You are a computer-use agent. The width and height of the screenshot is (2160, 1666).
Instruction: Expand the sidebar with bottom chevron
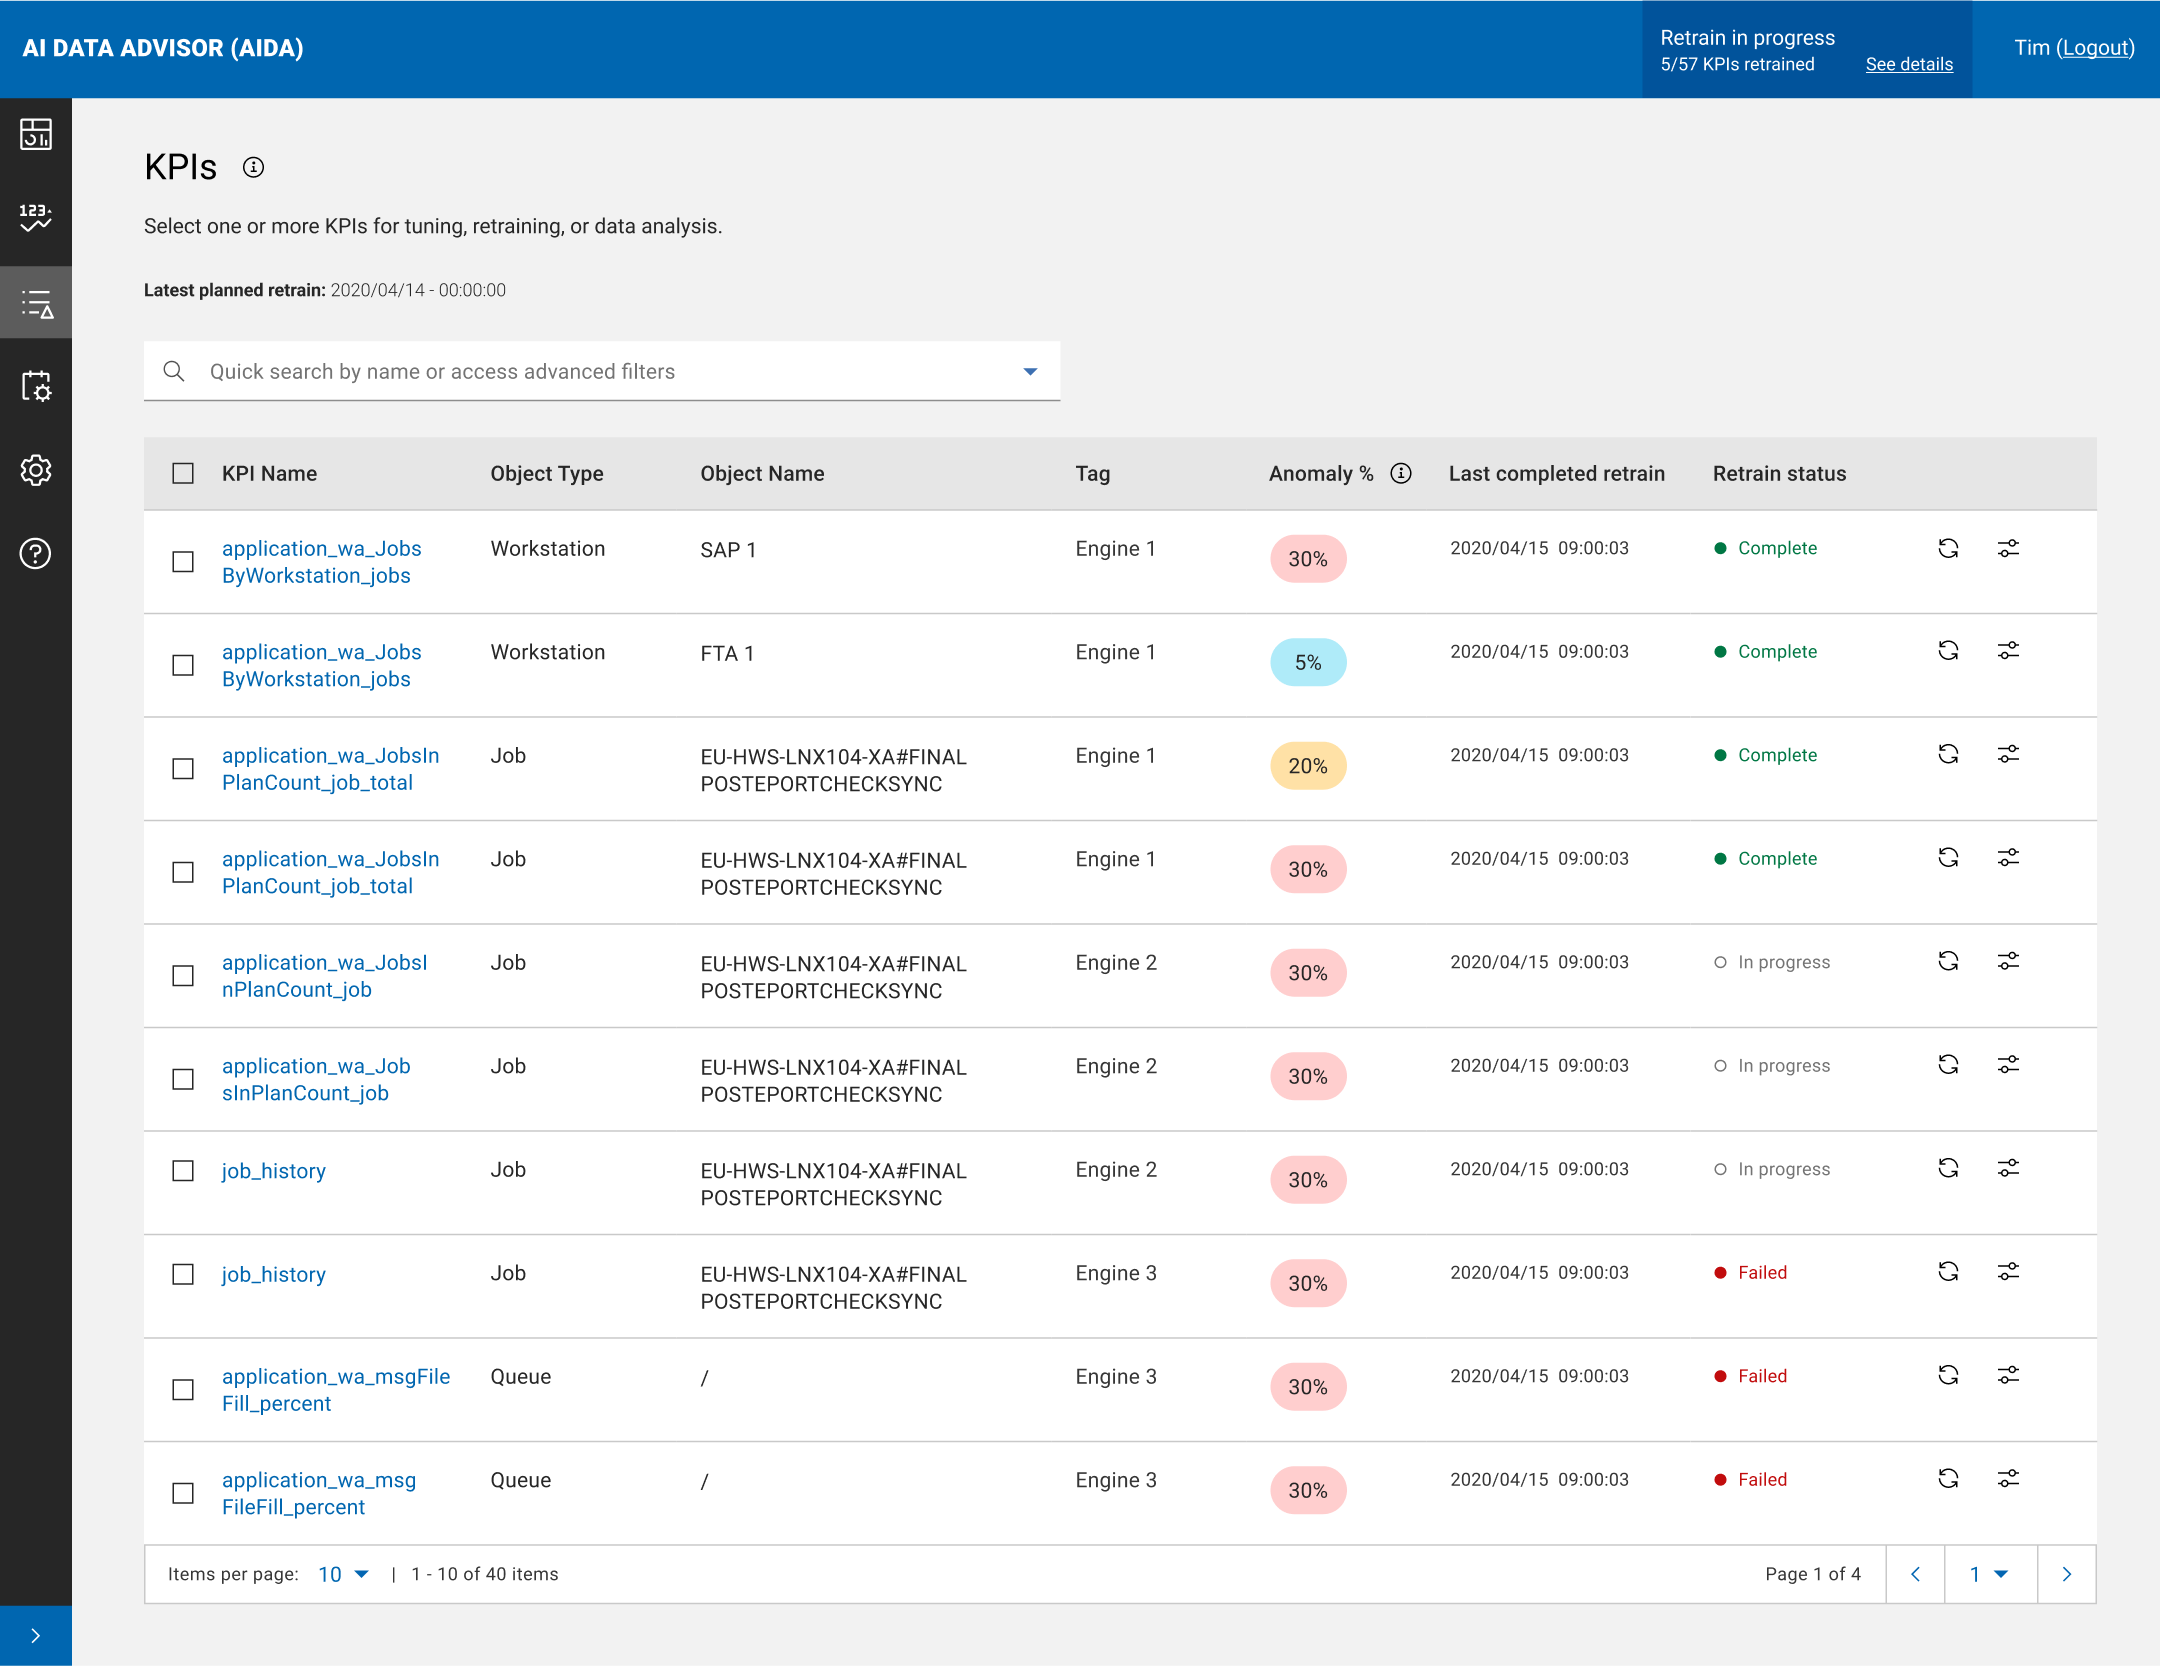[x=36, y=1636]
